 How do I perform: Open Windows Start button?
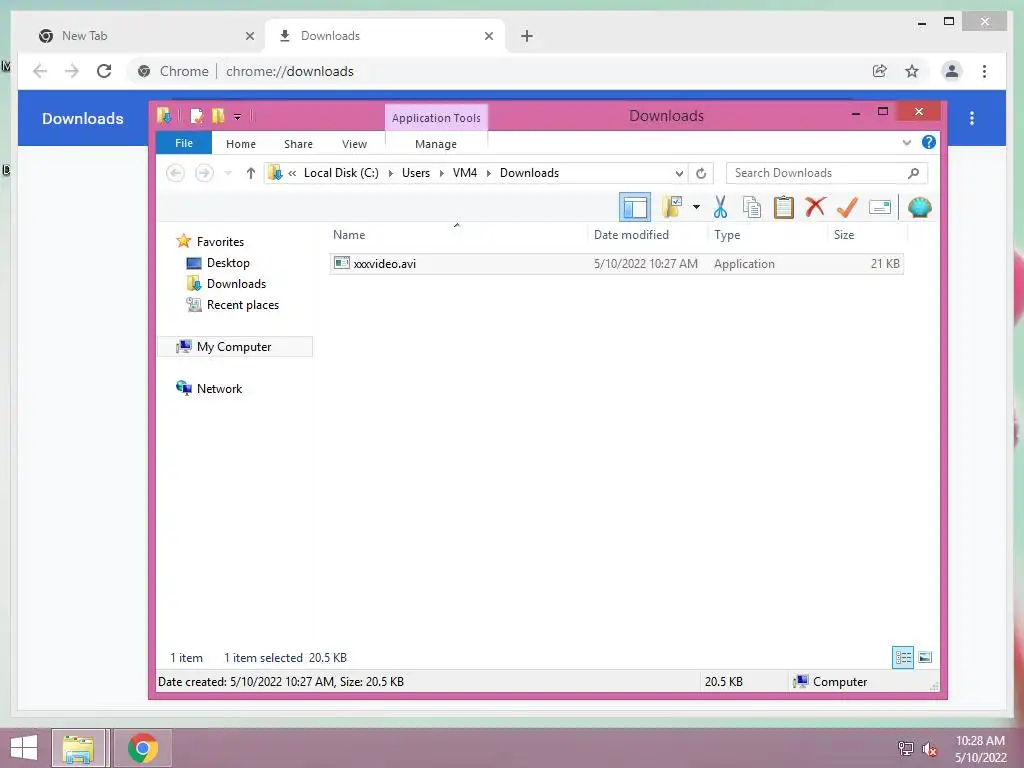coord(24,748)
